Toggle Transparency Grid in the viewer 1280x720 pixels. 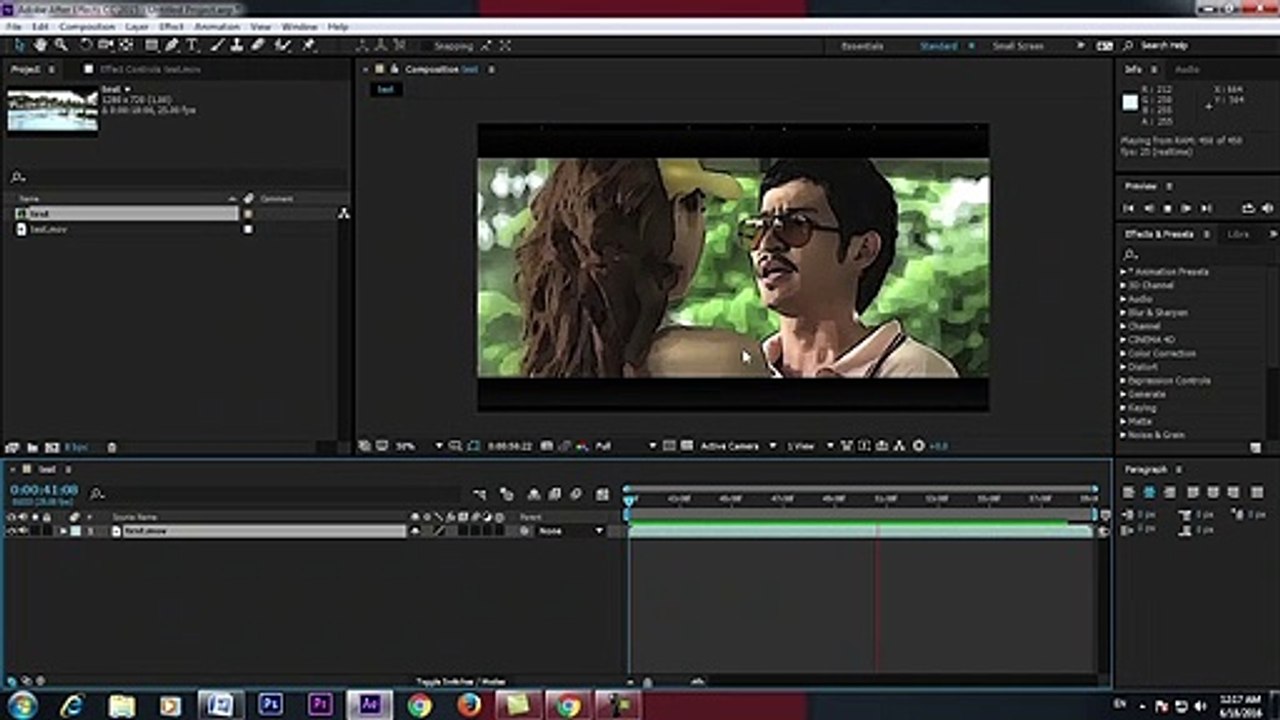tap(687, 446)
